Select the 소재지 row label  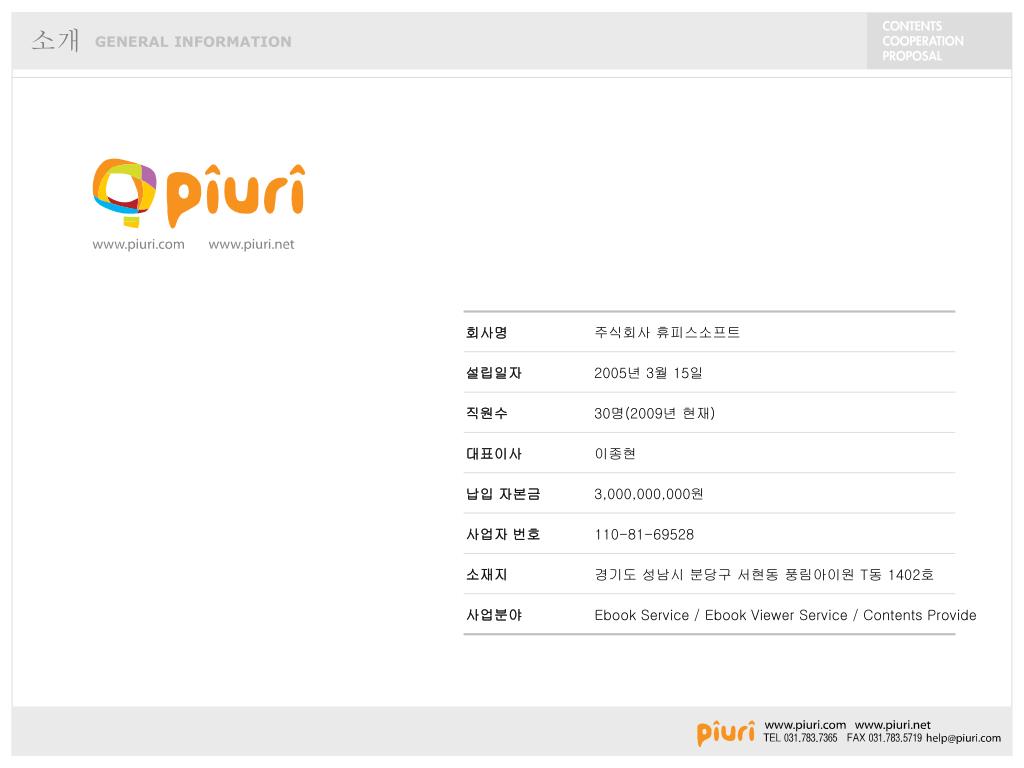487,575
